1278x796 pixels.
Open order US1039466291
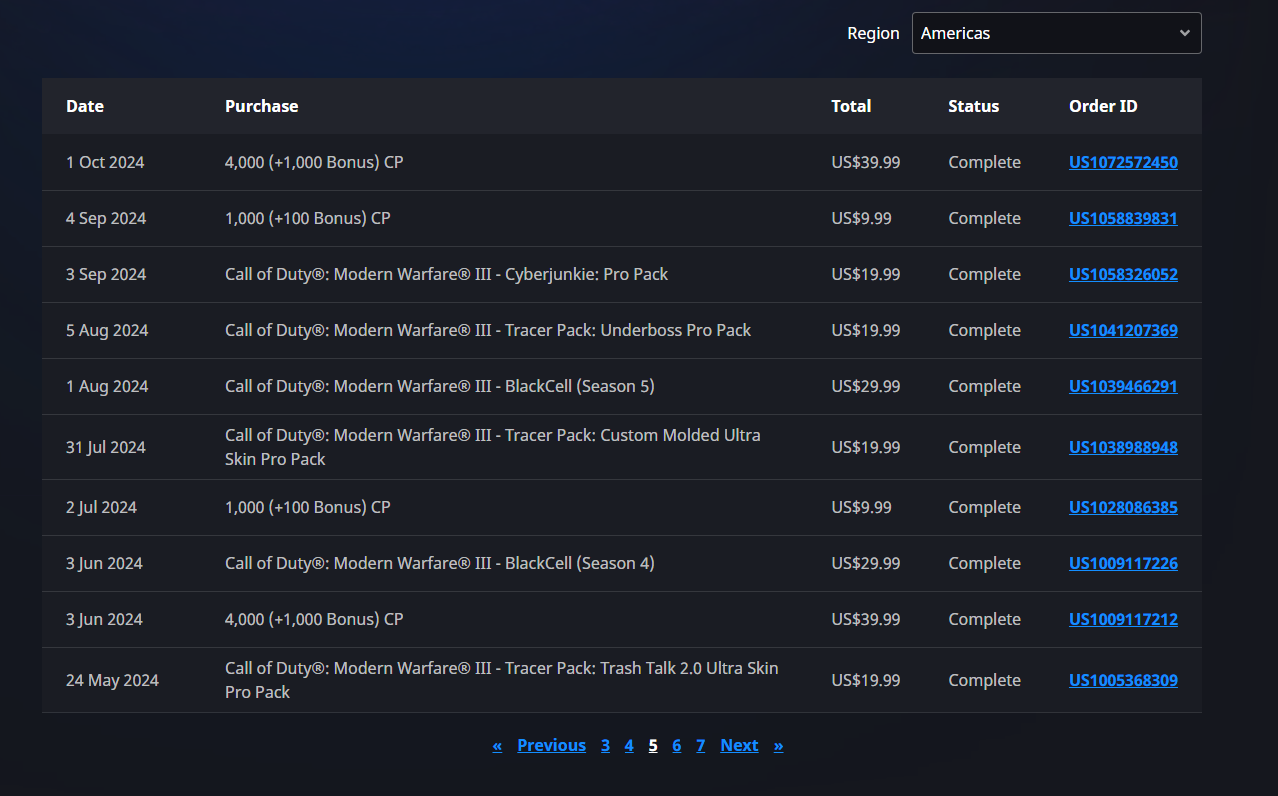(x=1123, y=386)
